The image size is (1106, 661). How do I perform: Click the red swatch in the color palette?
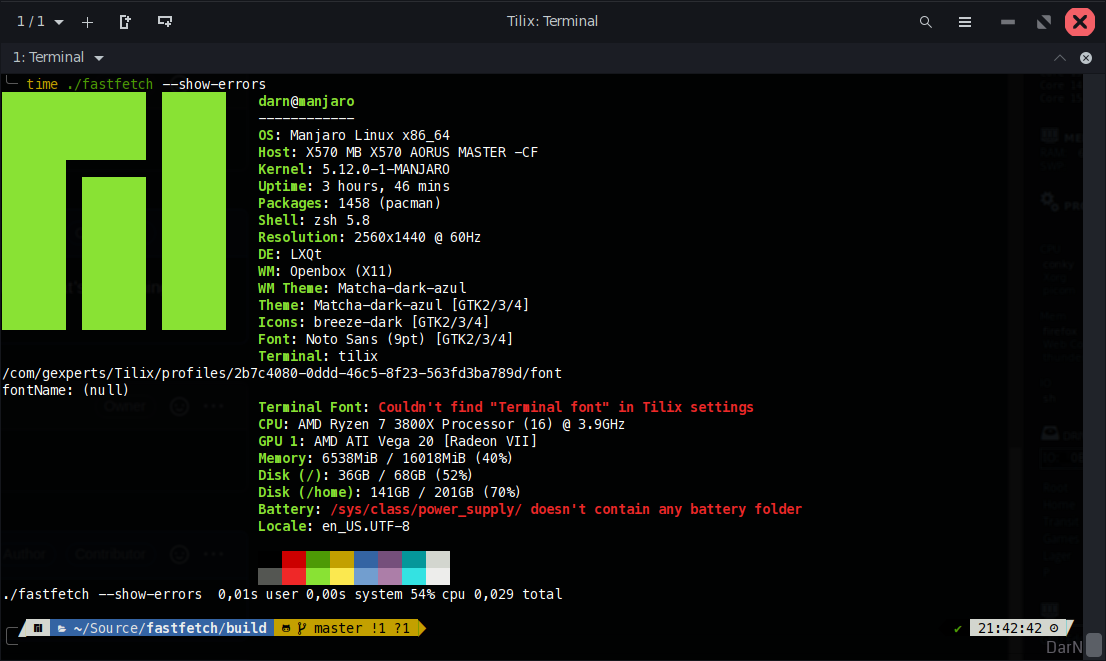coord(294,567)
